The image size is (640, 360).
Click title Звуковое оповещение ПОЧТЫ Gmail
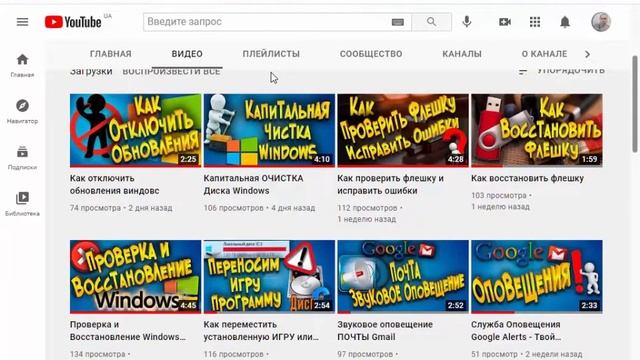coord(385,331)
